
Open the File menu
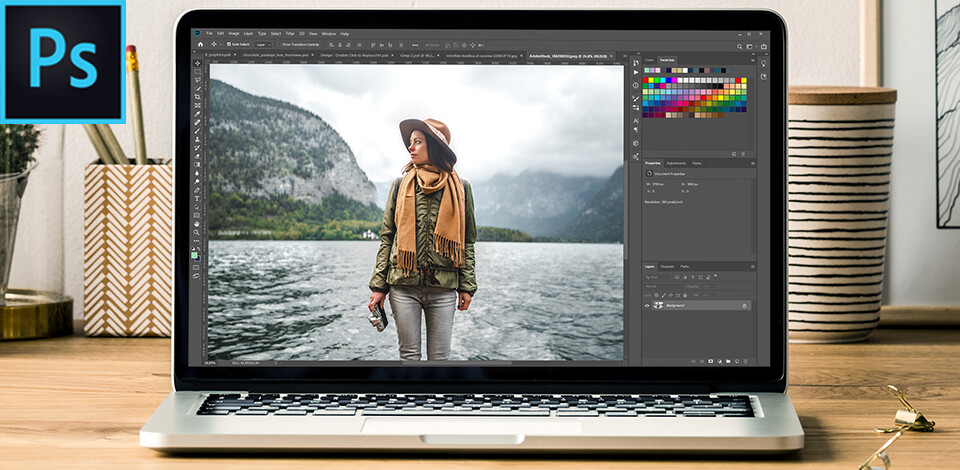[x=209, y=34]
